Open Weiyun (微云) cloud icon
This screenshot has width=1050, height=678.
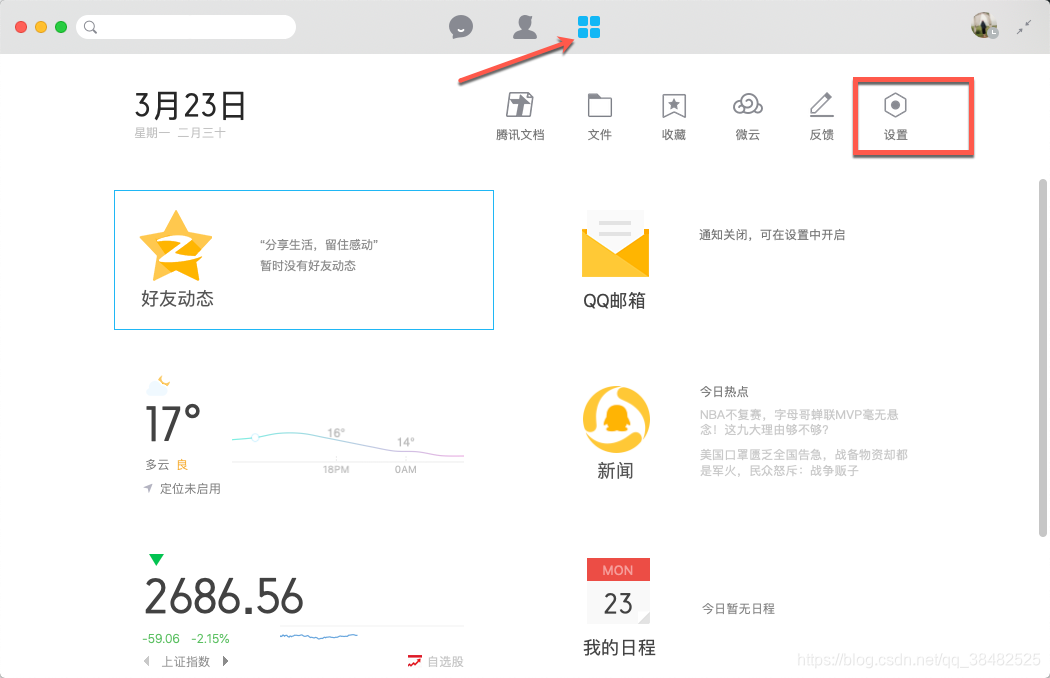point(748,117)
